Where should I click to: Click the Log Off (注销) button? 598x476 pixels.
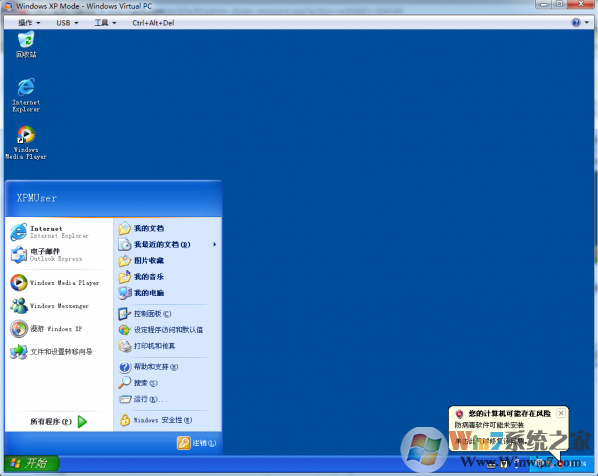196,443
